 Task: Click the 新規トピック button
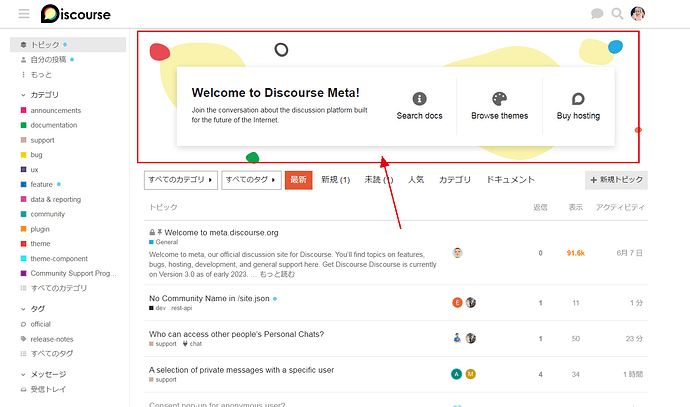[x=616, y=180]
